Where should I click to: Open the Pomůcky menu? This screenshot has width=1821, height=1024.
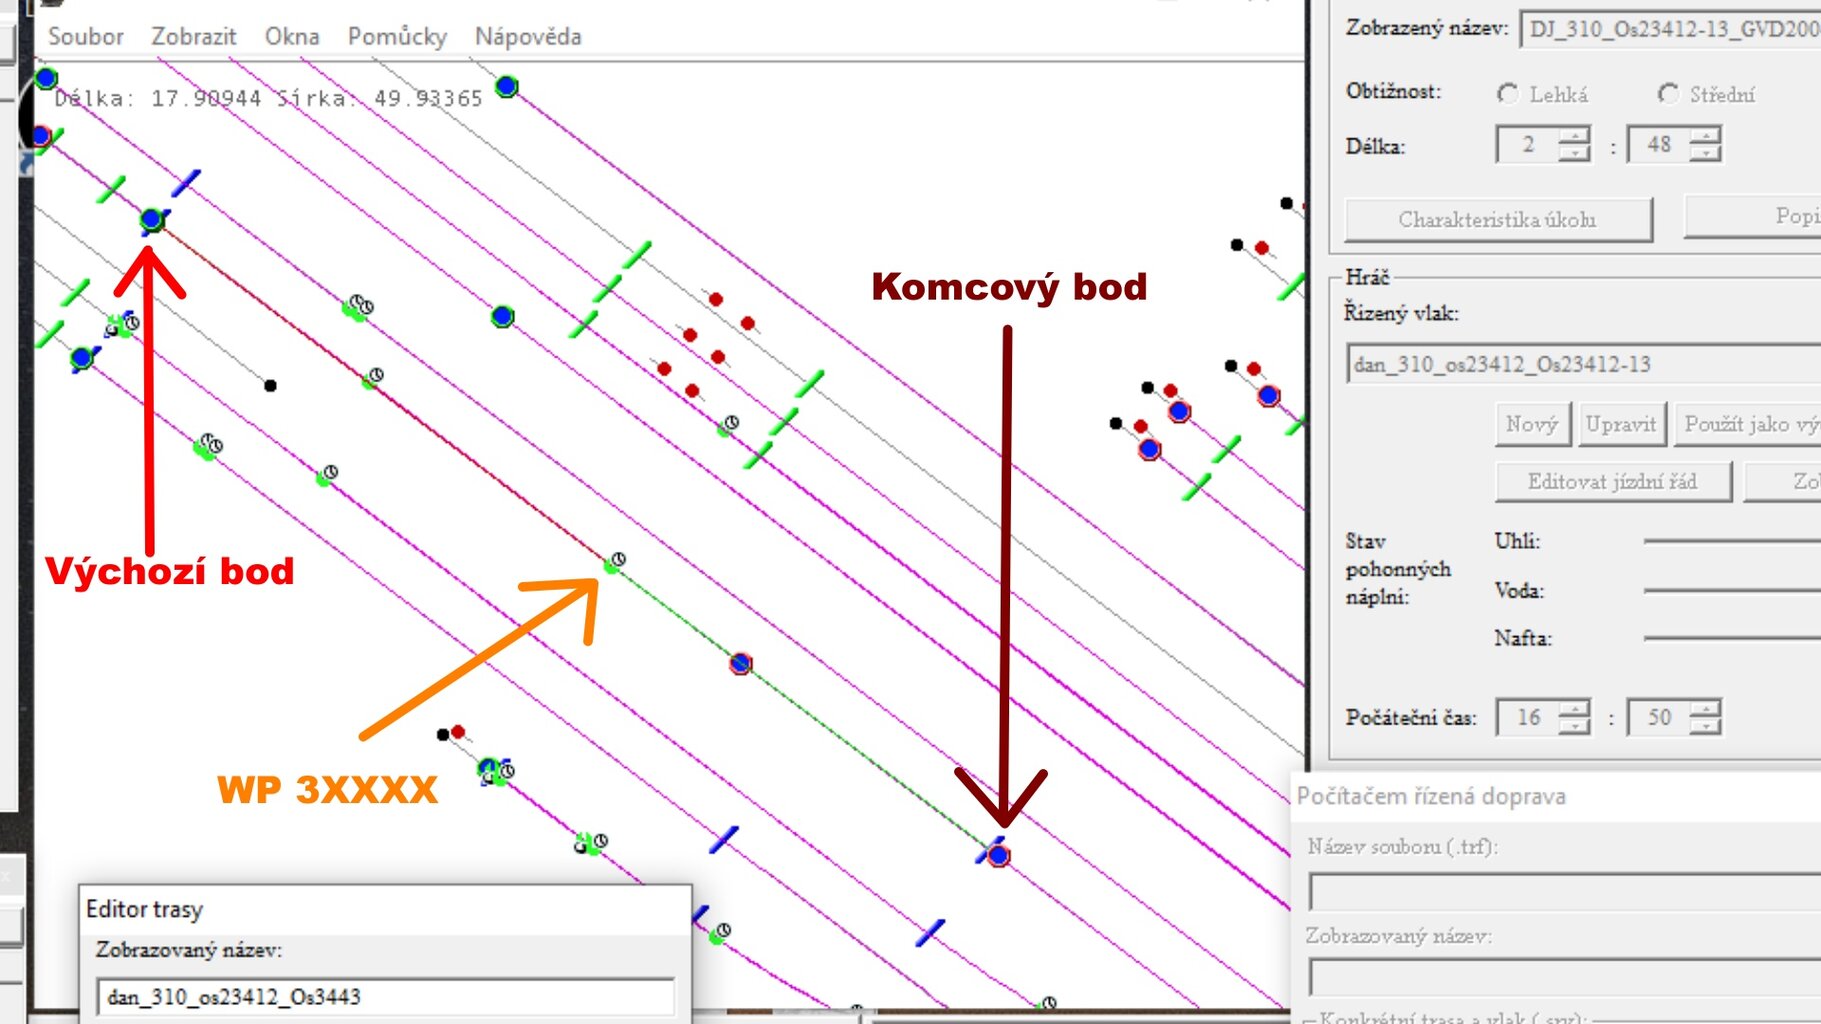click(x=397, y=36)
